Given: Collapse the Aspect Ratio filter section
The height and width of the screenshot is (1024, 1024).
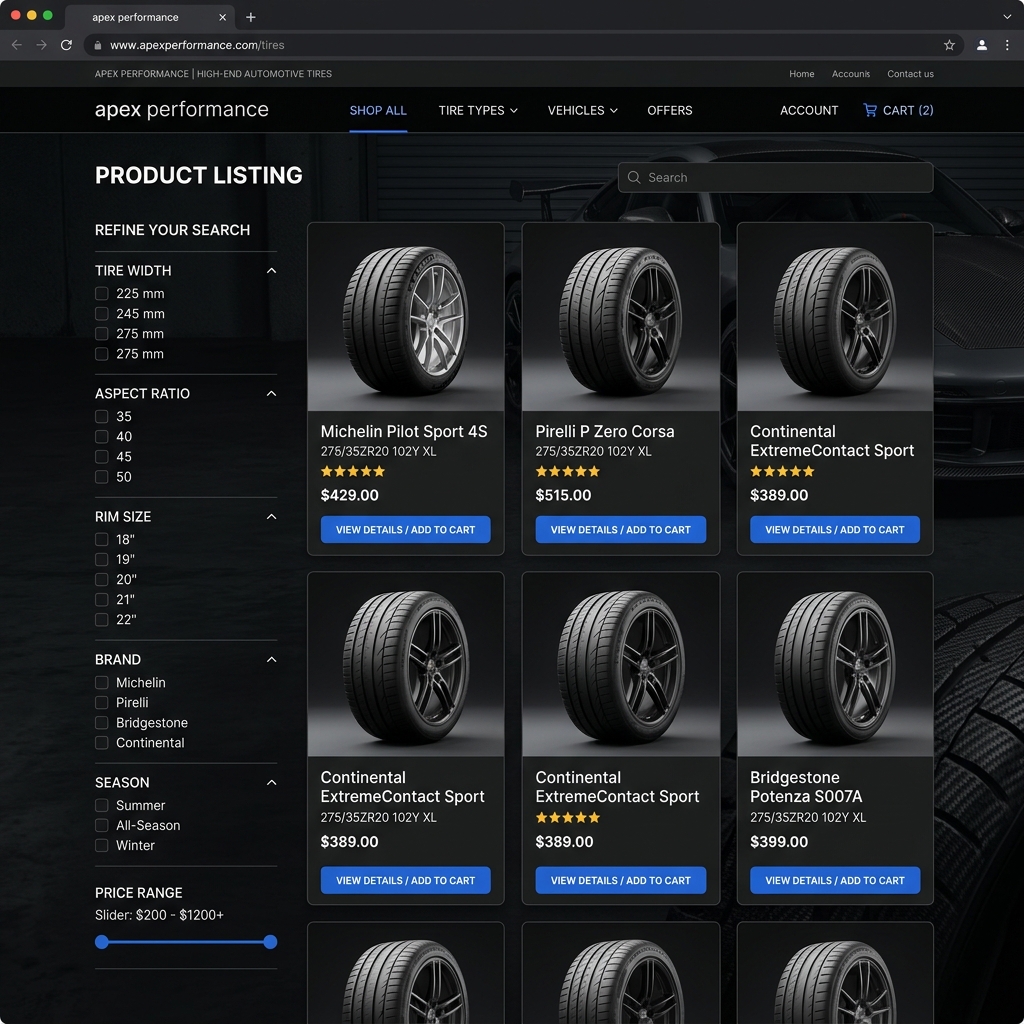Looking at the screenshot, I should pyautogui.click(x=271, y=393).
